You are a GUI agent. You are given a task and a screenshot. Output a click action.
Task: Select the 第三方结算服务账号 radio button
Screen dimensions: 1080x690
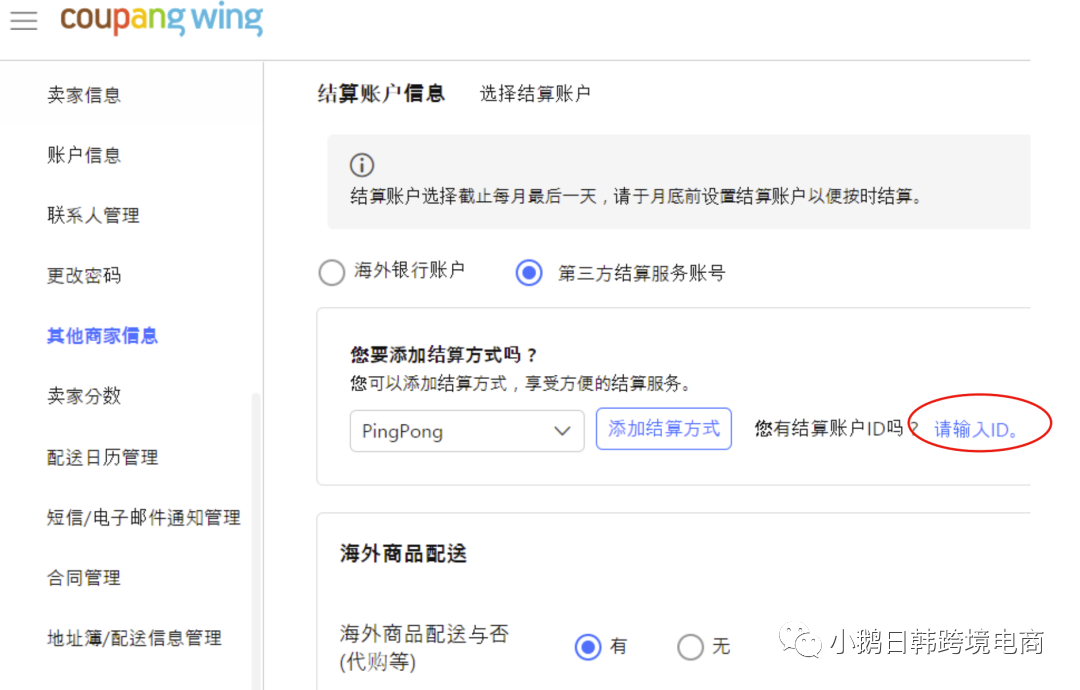(528, 272)
